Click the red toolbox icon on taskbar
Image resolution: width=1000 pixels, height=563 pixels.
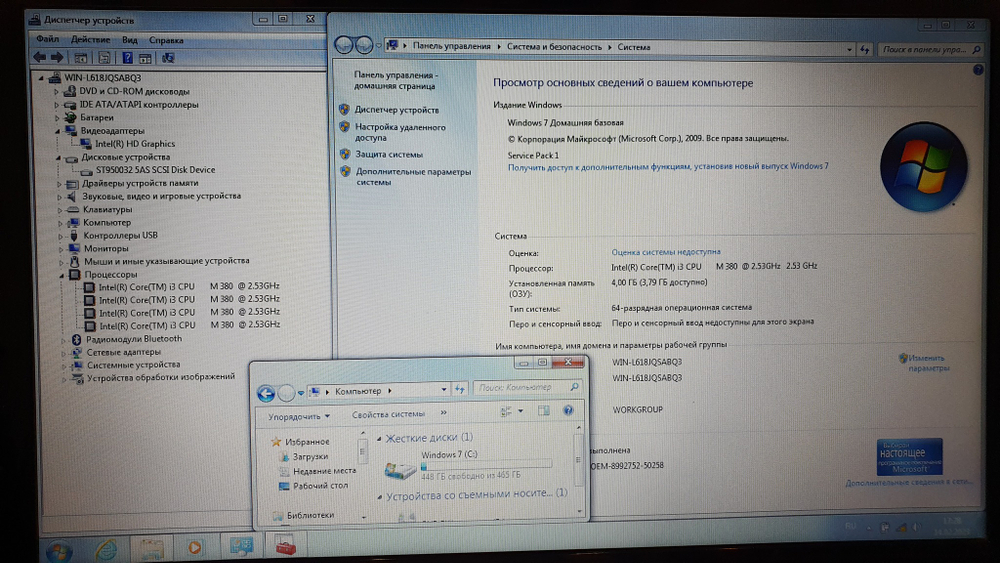pyautogui.click(x=286, y=546)
